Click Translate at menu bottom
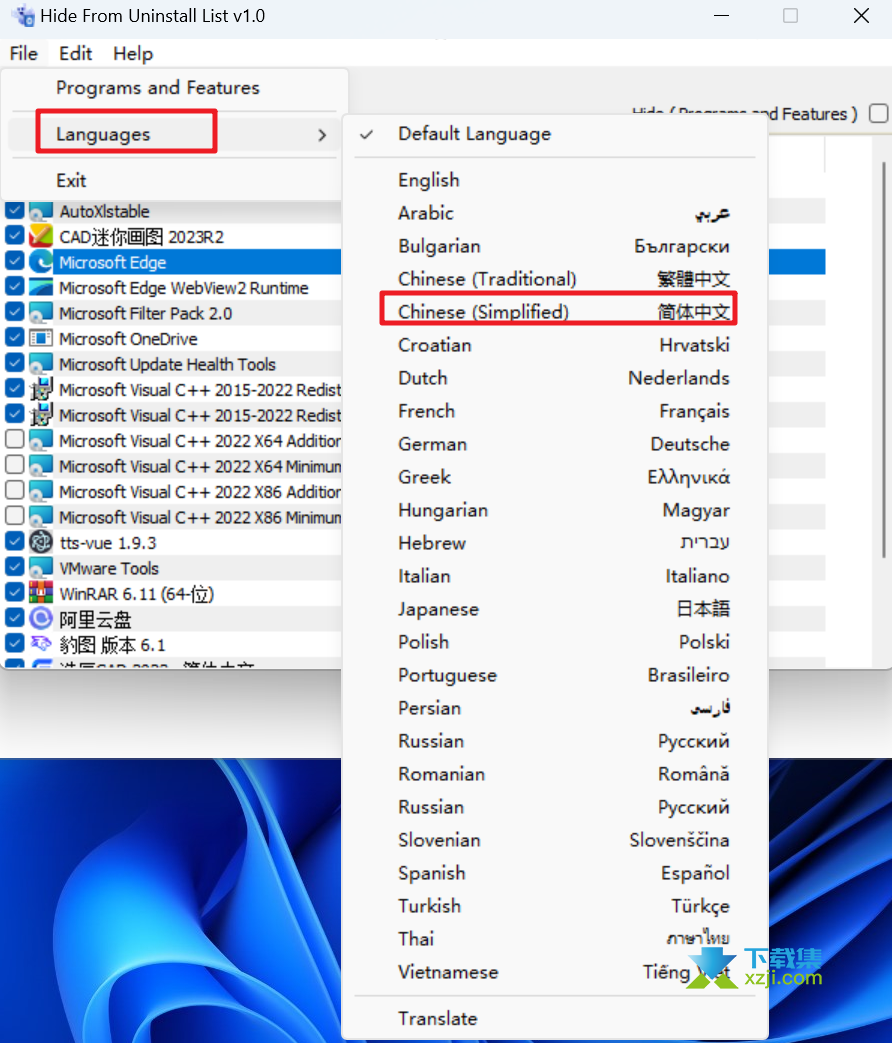892x1043 pixels. point(555,1018)
